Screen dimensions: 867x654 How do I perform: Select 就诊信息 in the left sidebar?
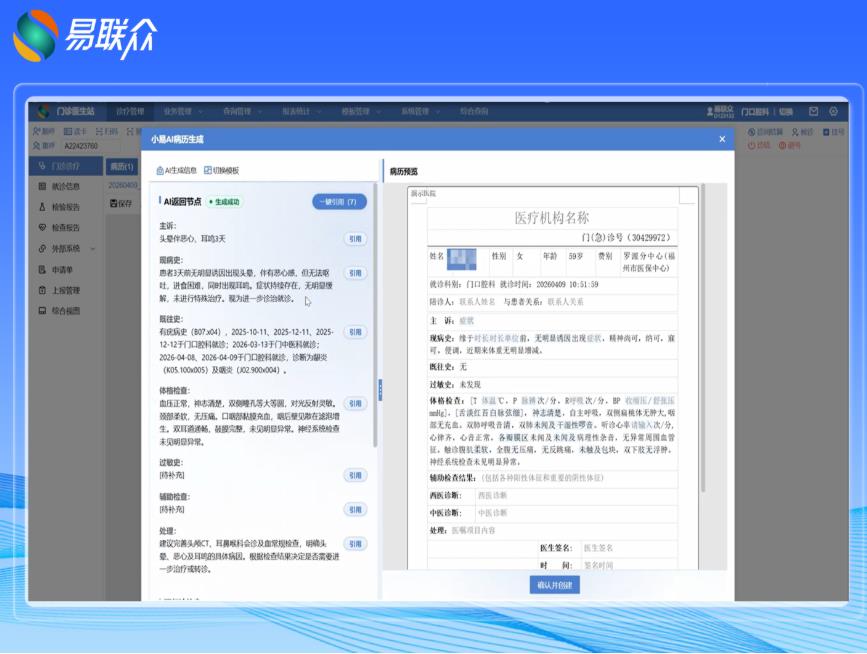coord(66,186)
